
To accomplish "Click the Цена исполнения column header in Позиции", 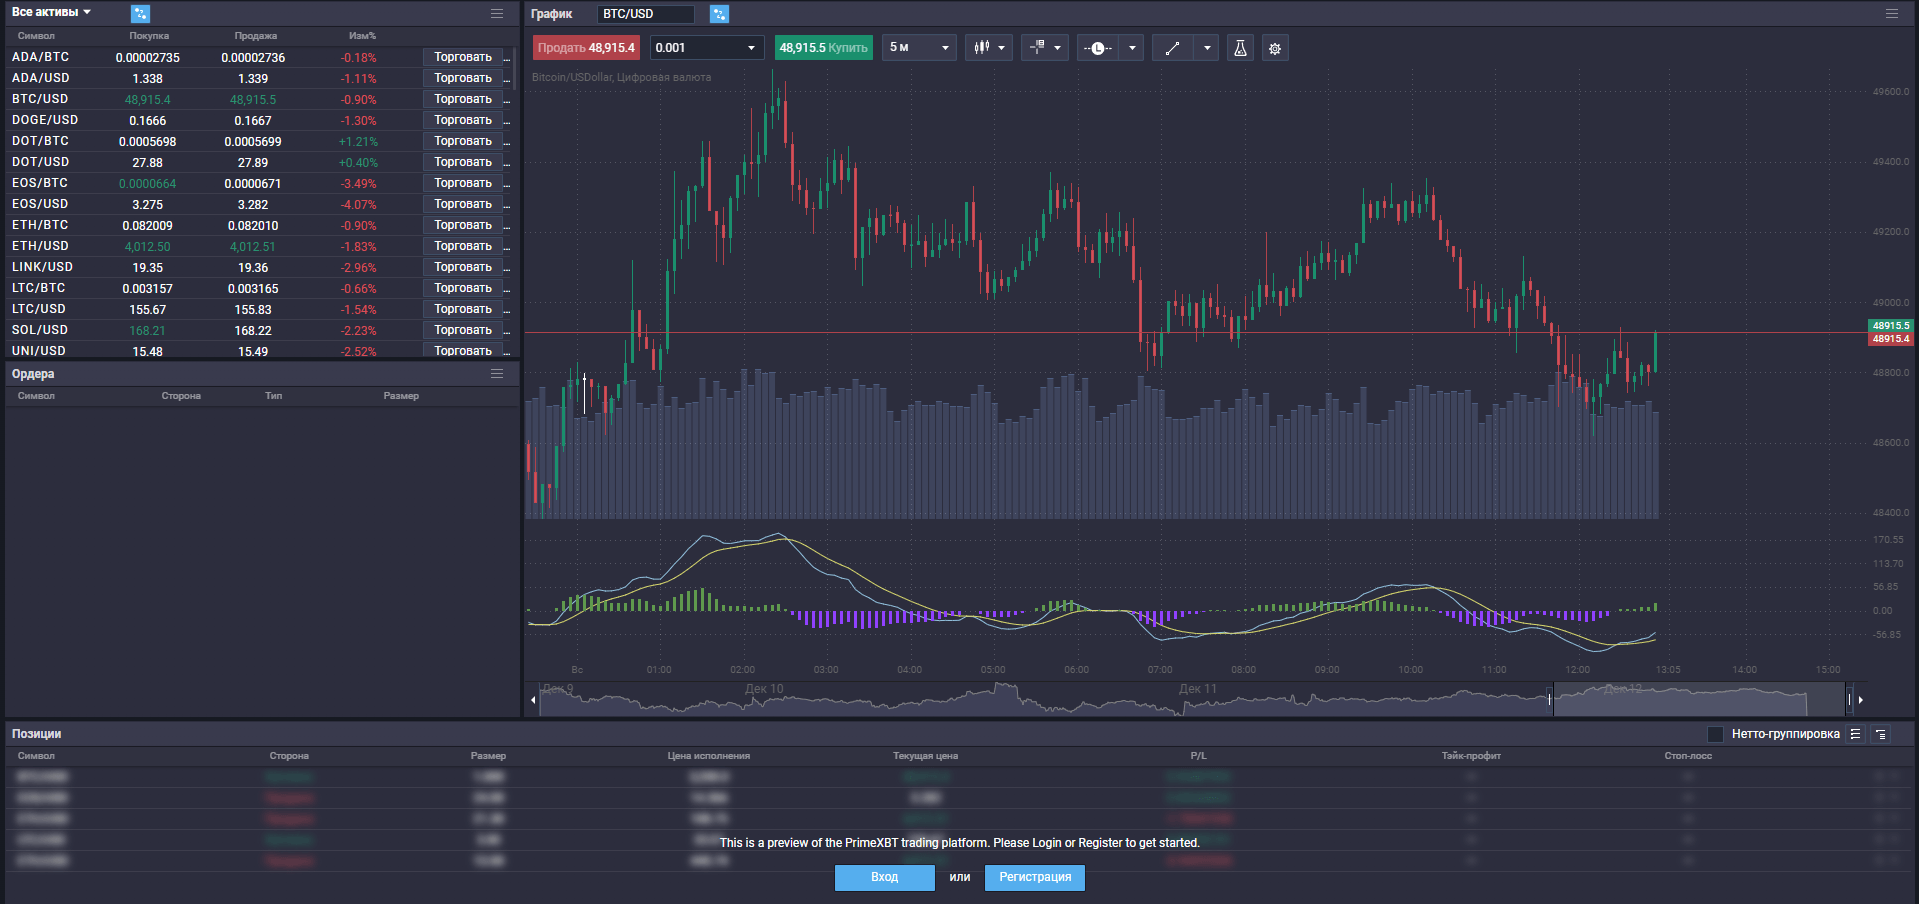I will pyautogui.click(x=708, y=756).
